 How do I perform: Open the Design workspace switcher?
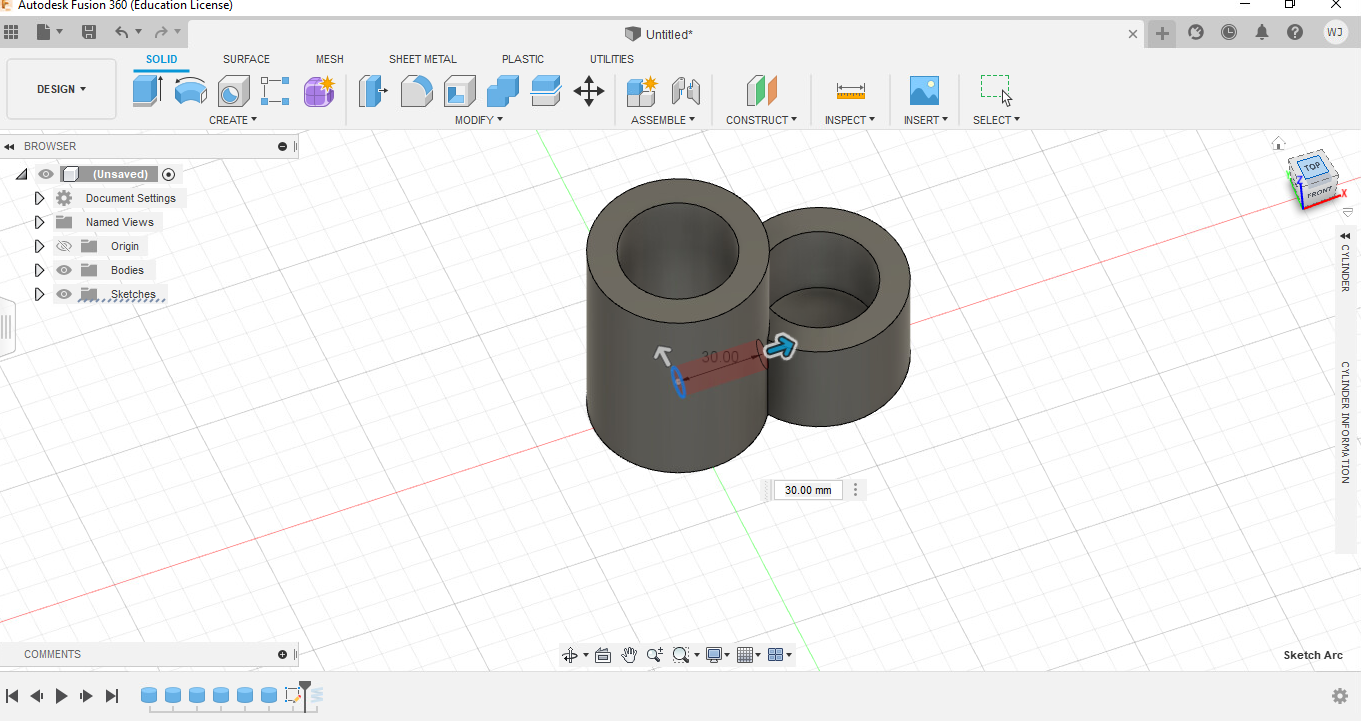[61, 89]
